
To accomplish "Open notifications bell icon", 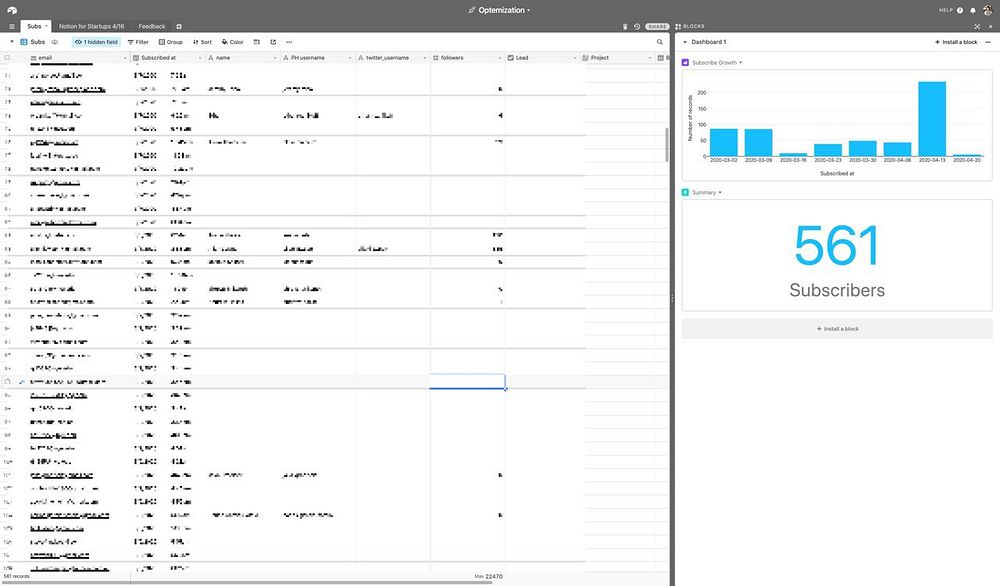I will coord(973,10).
